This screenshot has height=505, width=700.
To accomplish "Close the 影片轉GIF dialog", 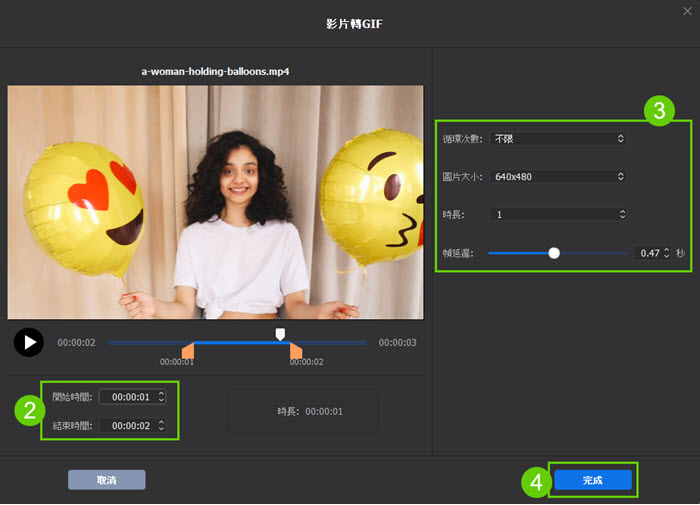I will coord(687,11).
